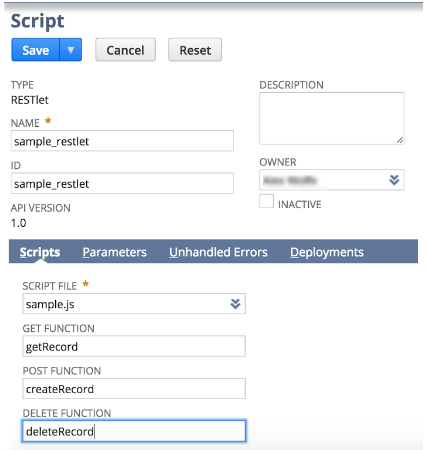The height and width of the screenshot is (450, 426).
Task: Open the Save button dropdown arrow
Action: 71,50
